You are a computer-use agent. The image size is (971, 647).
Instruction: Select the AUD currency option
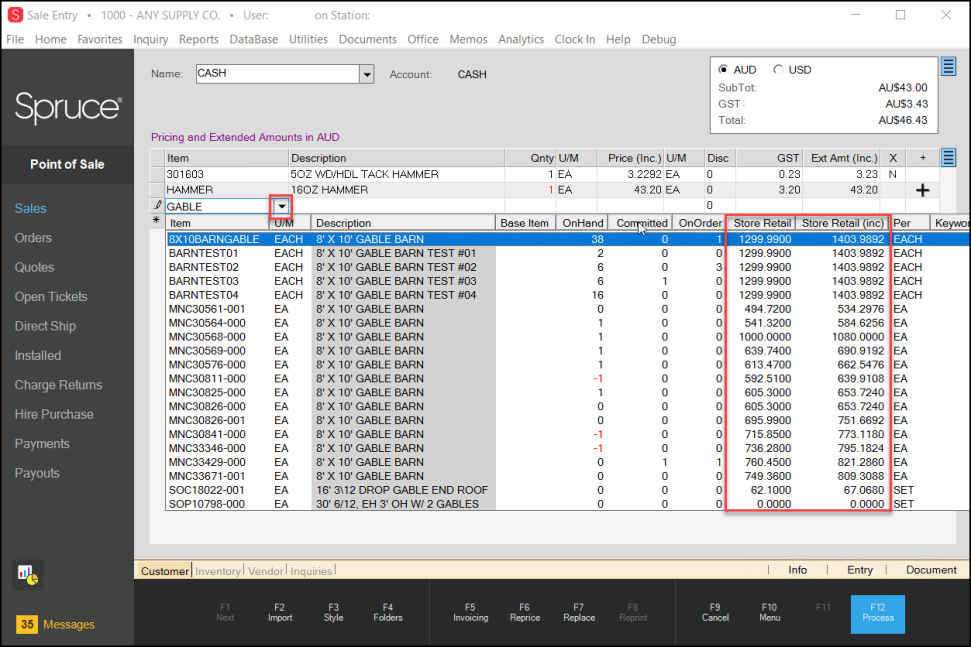coord(723,69)
